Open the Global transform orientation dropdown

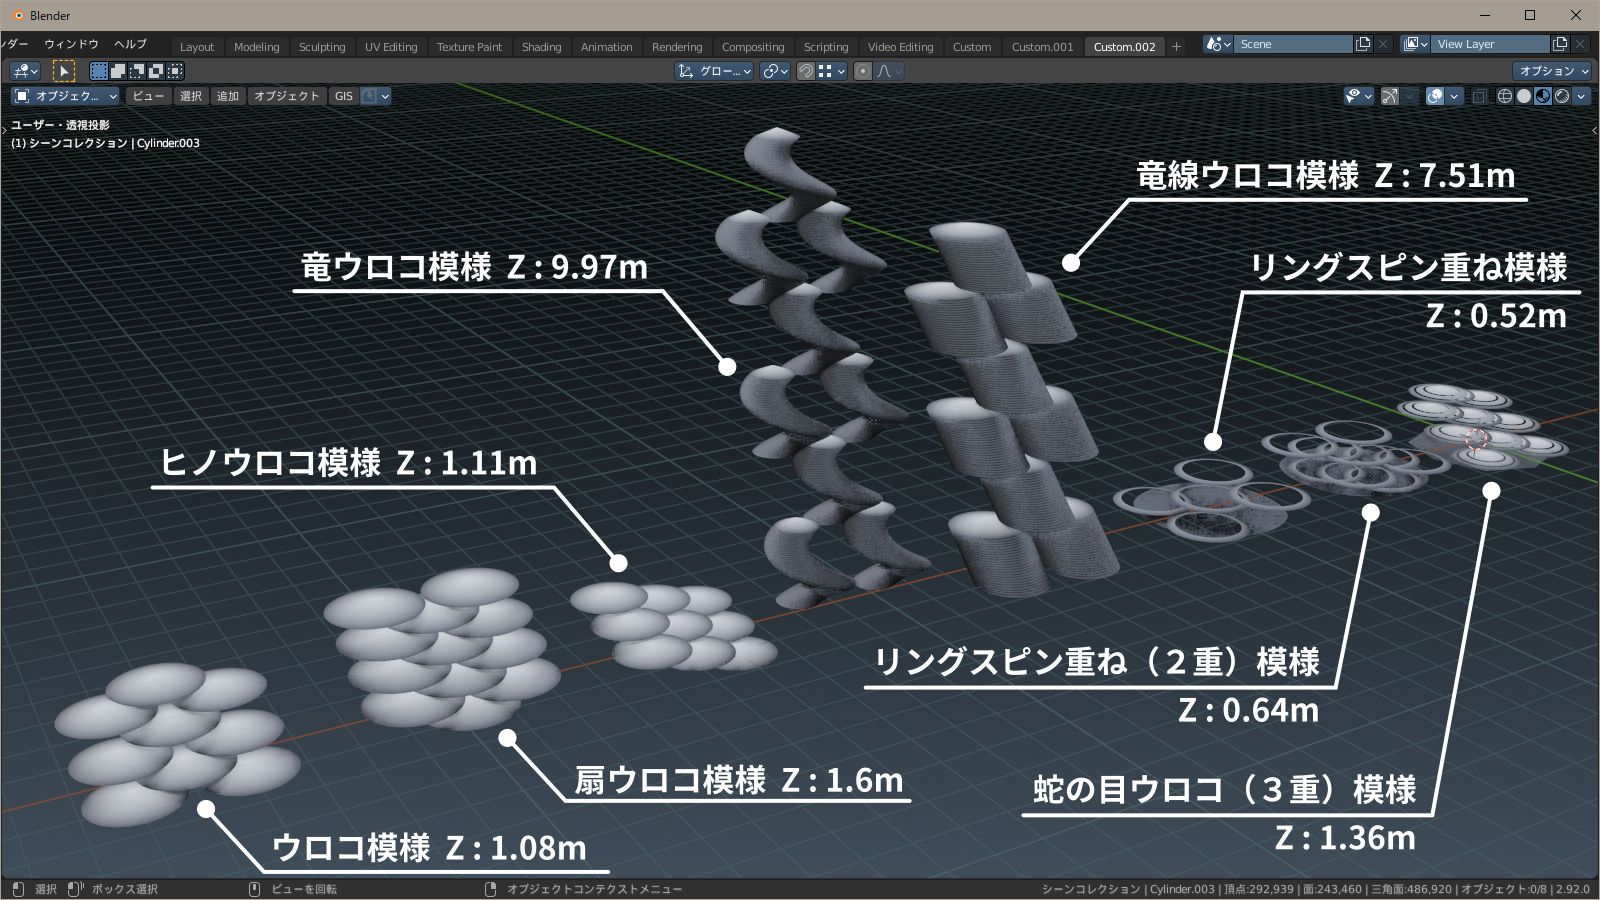tap(714, 71)
